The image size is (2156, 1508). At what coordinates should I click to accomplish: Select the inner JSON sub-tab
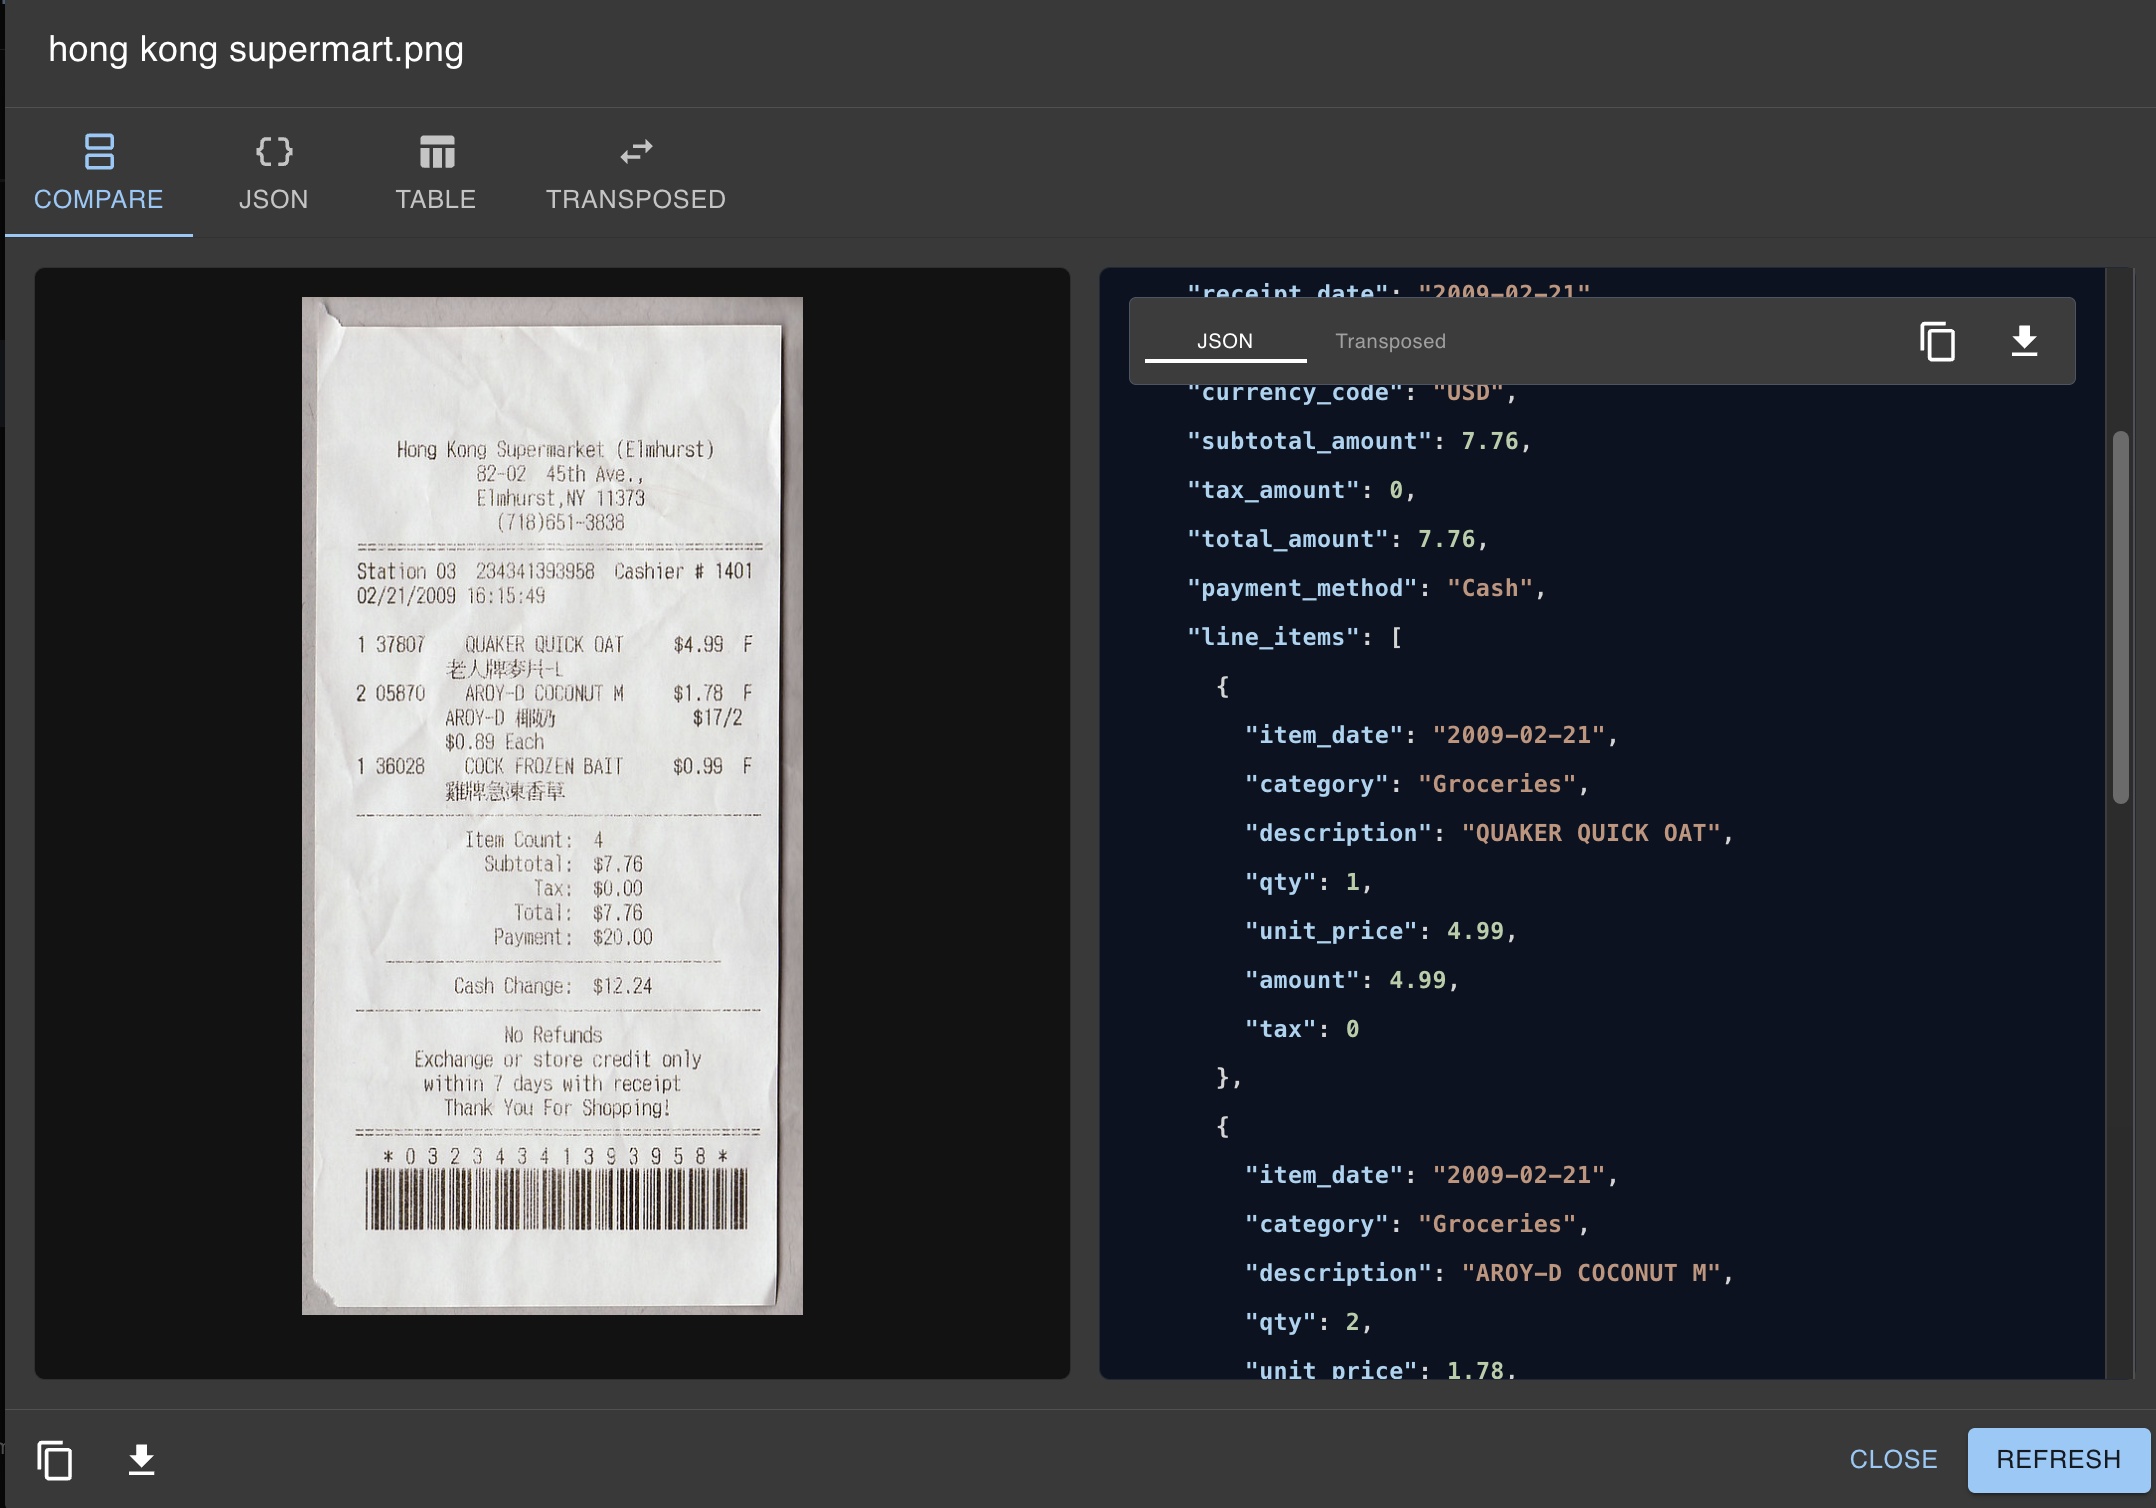point(1224,341)
